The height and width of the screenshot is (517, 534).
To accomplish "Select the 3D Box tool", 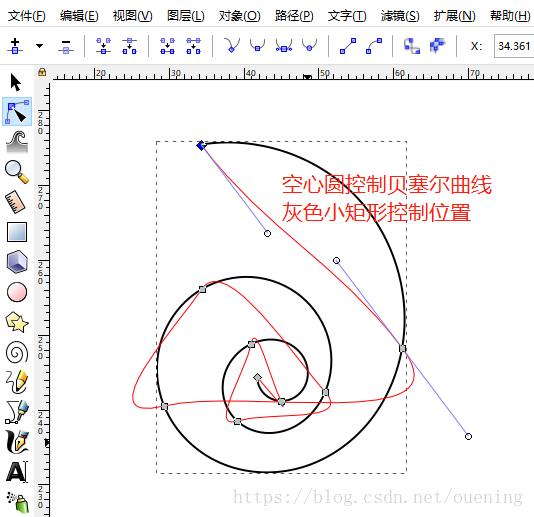I will (17, 262).
